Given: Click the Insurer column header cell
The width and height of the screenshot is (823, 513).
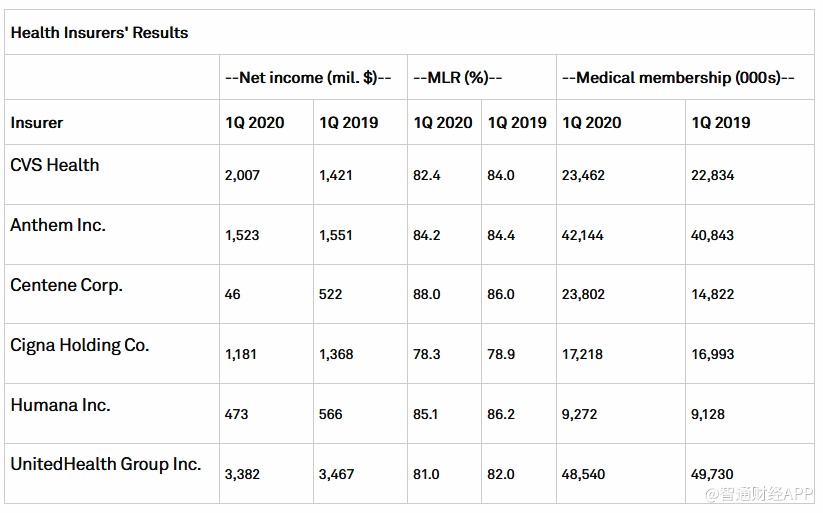Looking at the screenshot, I should click(37, 123).
